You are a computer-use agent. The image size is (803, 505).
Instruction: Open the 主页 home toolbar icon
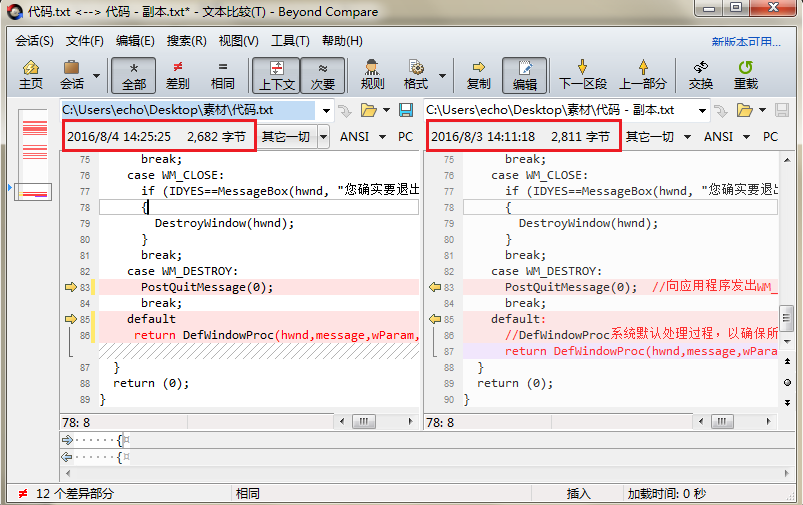tap(31, 75)
